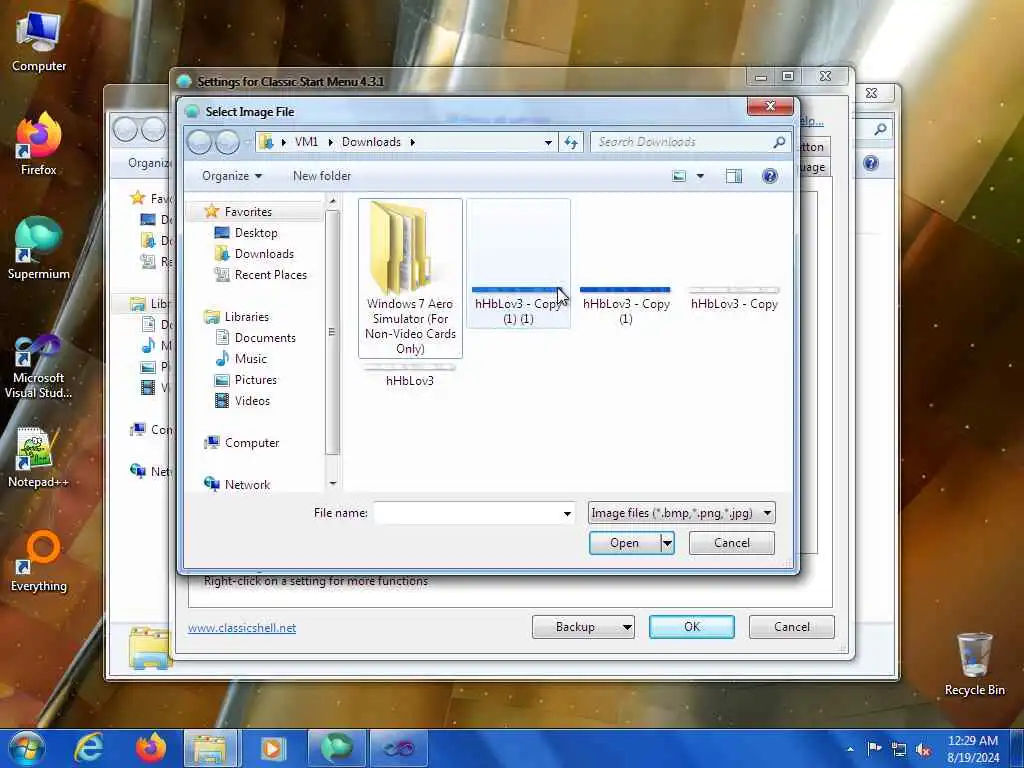This screenshot has width=1024, height=768.
Task: Select Desktop under Favorites
Action: pyautogui.click(x=255, y=232)
